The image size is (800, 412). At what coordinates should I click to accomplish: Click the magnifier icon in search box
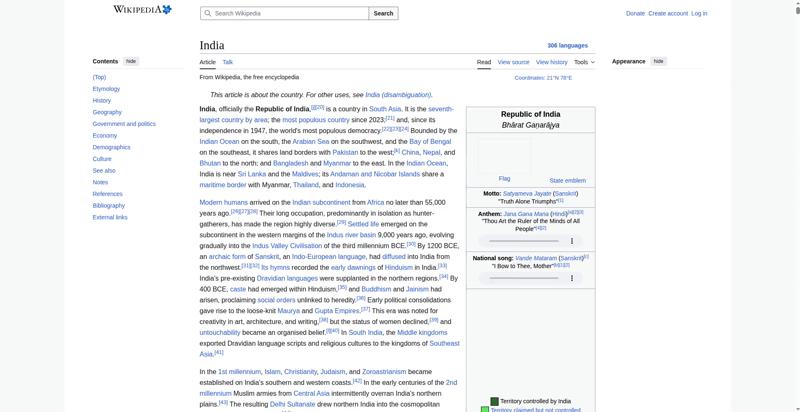208,14
